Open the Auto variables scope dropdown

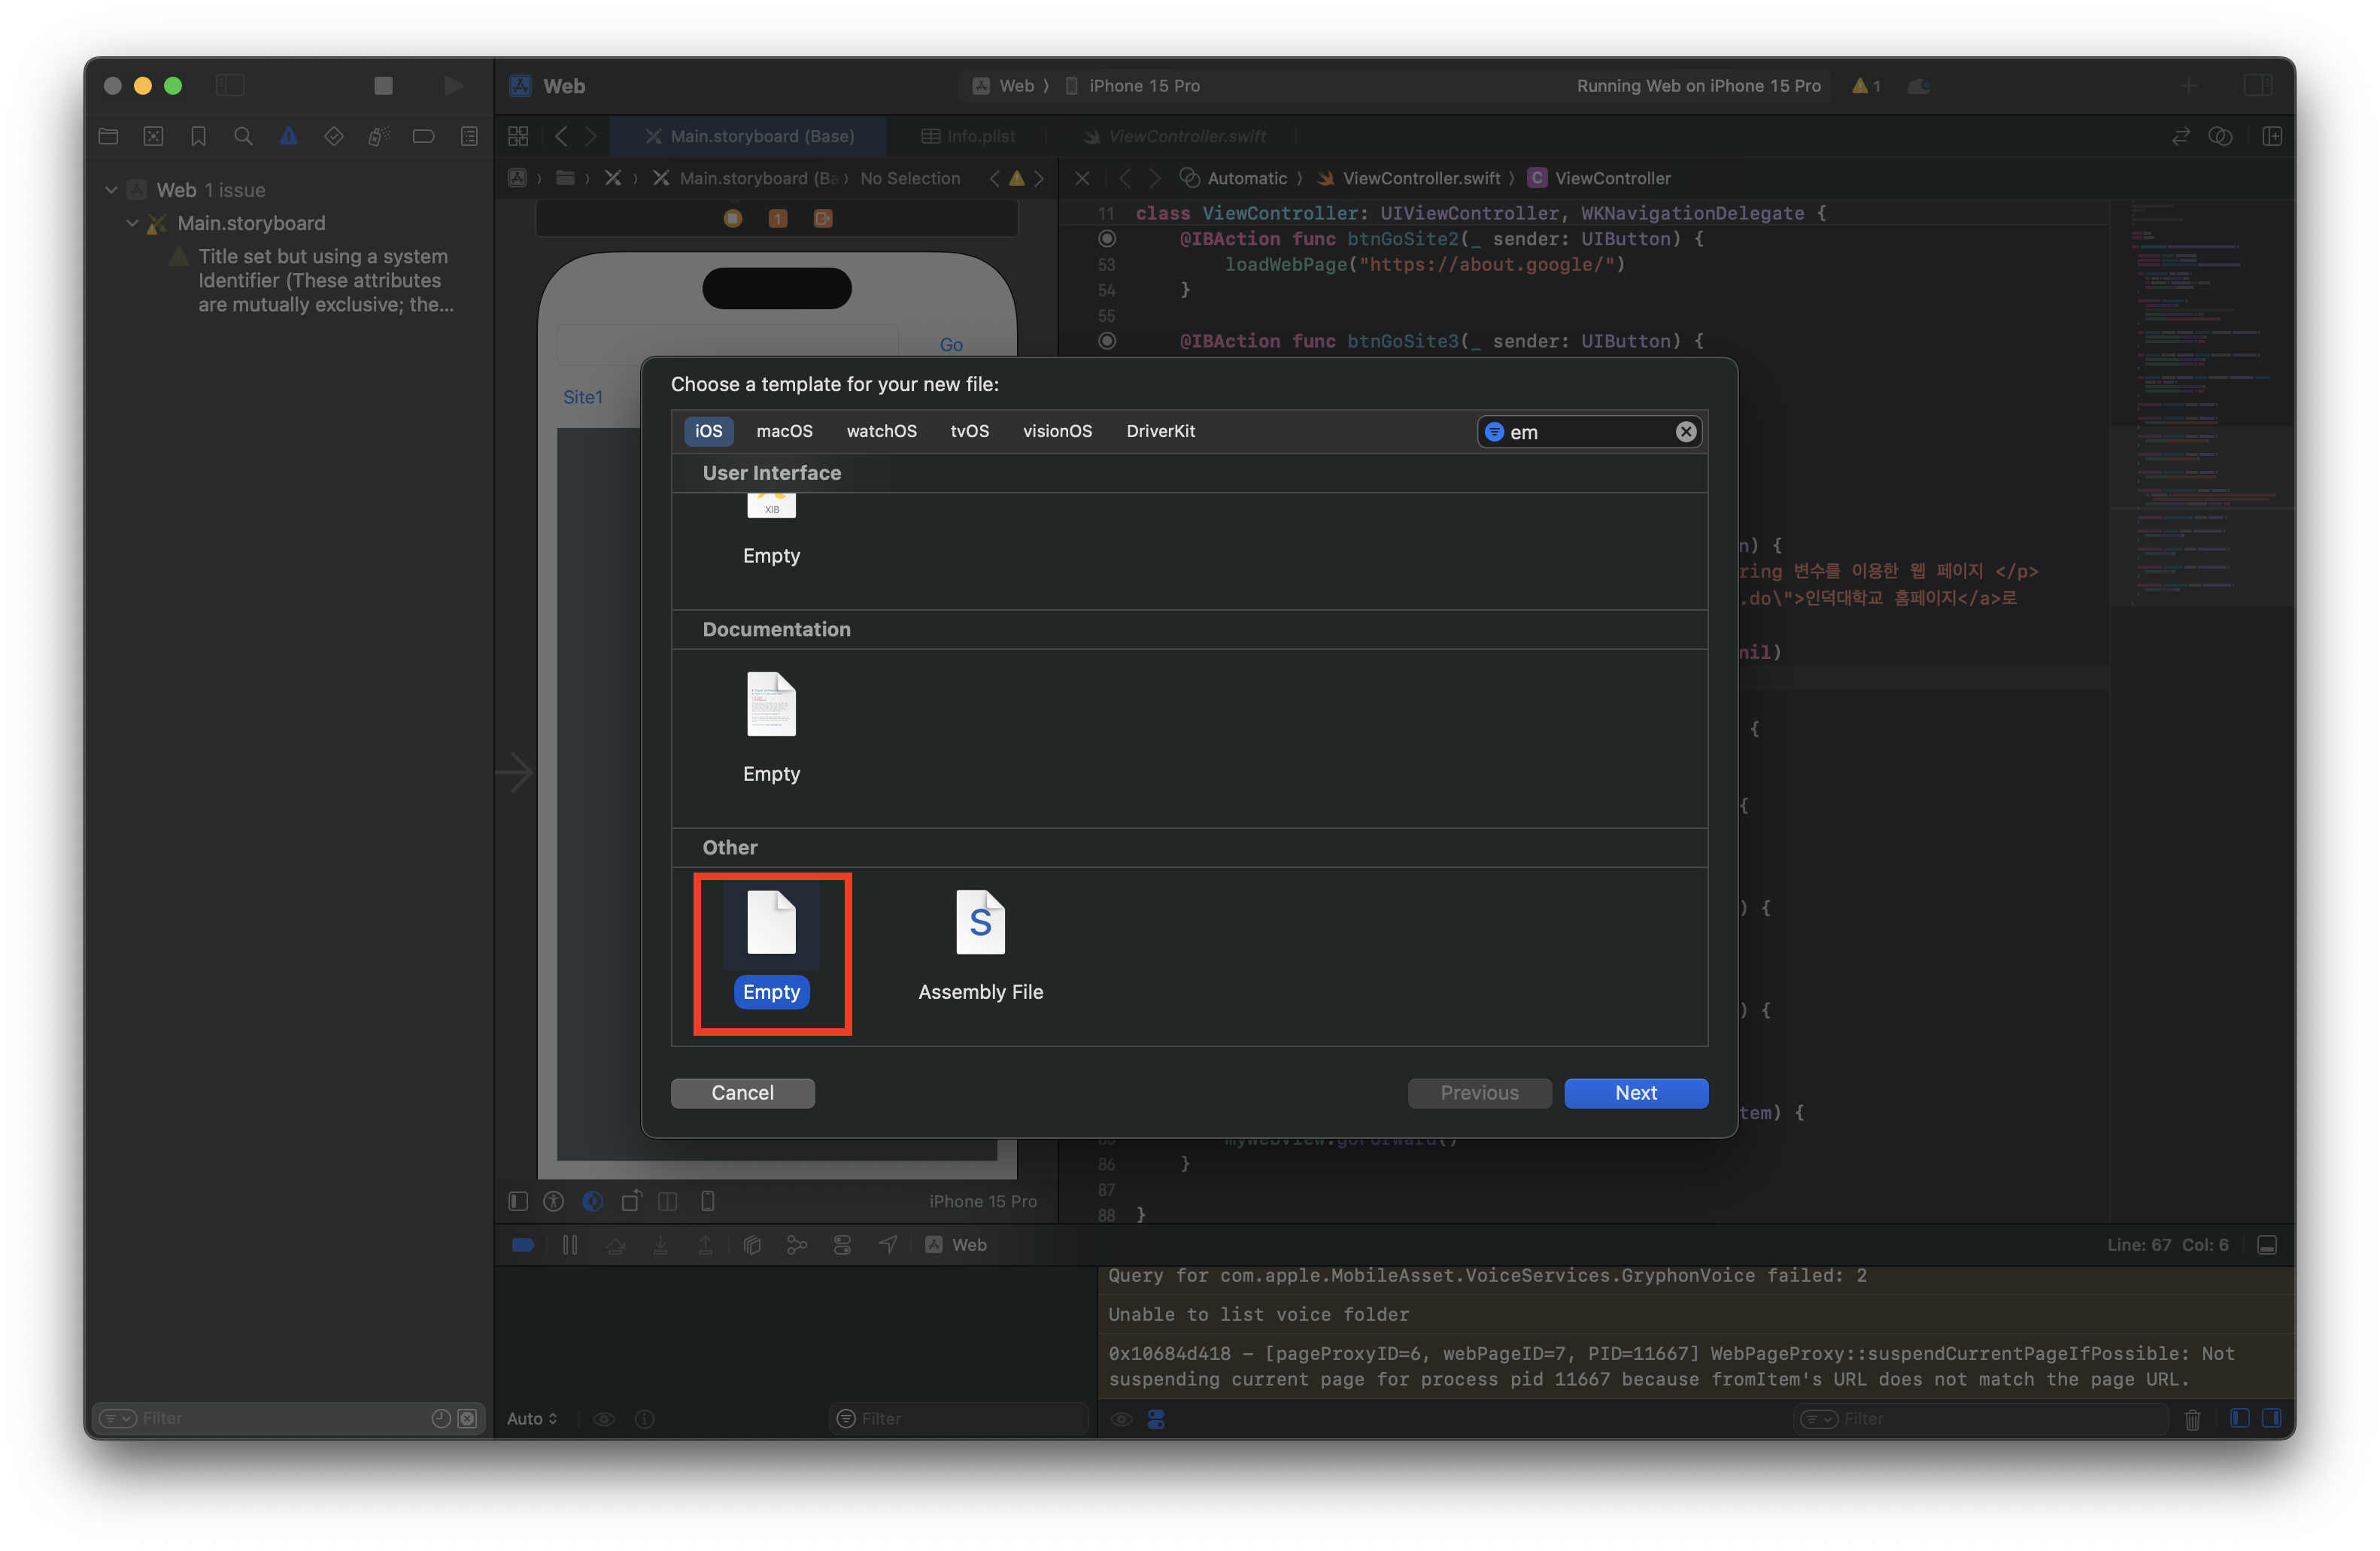[532, 1419]
